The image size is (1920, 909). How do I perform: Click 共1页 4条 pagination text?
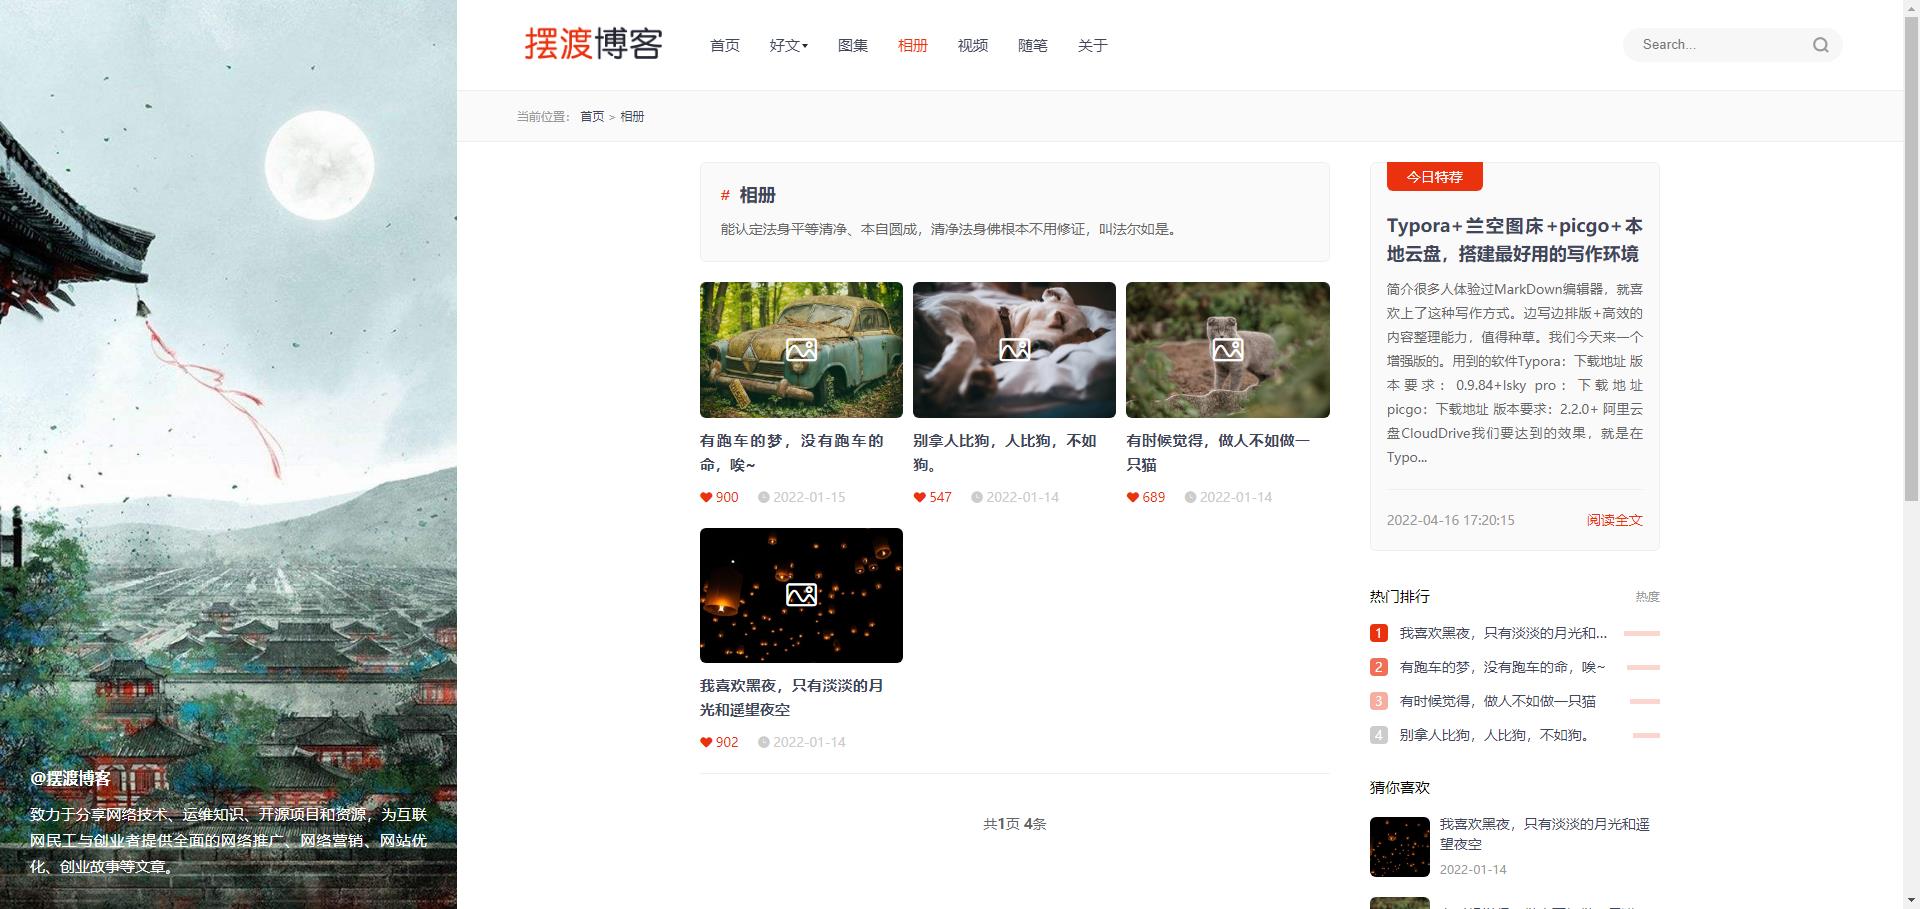(1014, 824)
